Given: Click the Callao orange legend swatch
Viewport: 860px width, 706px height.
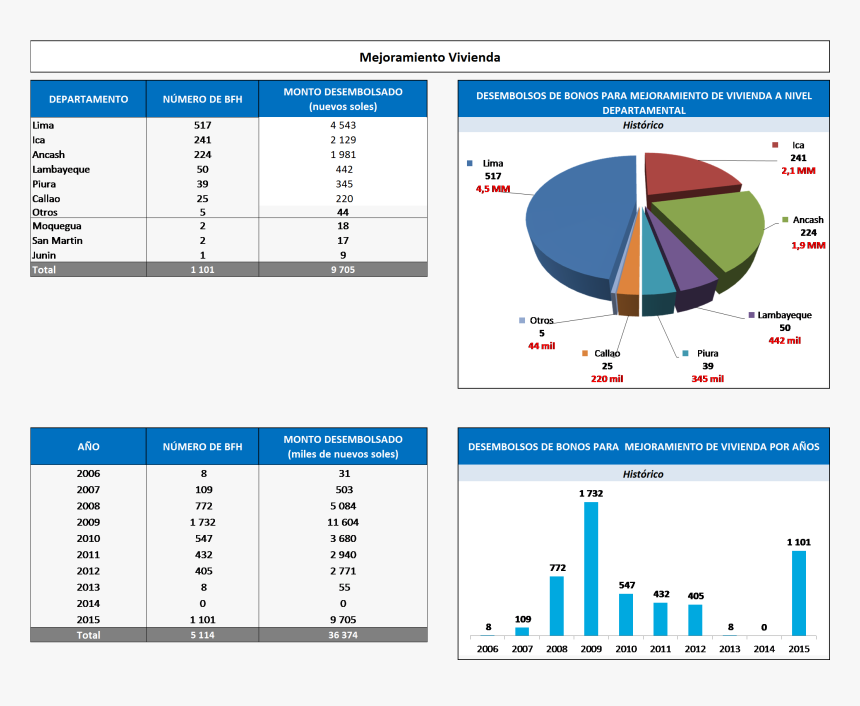Looking at the screenshot, I should pos(585,353).
